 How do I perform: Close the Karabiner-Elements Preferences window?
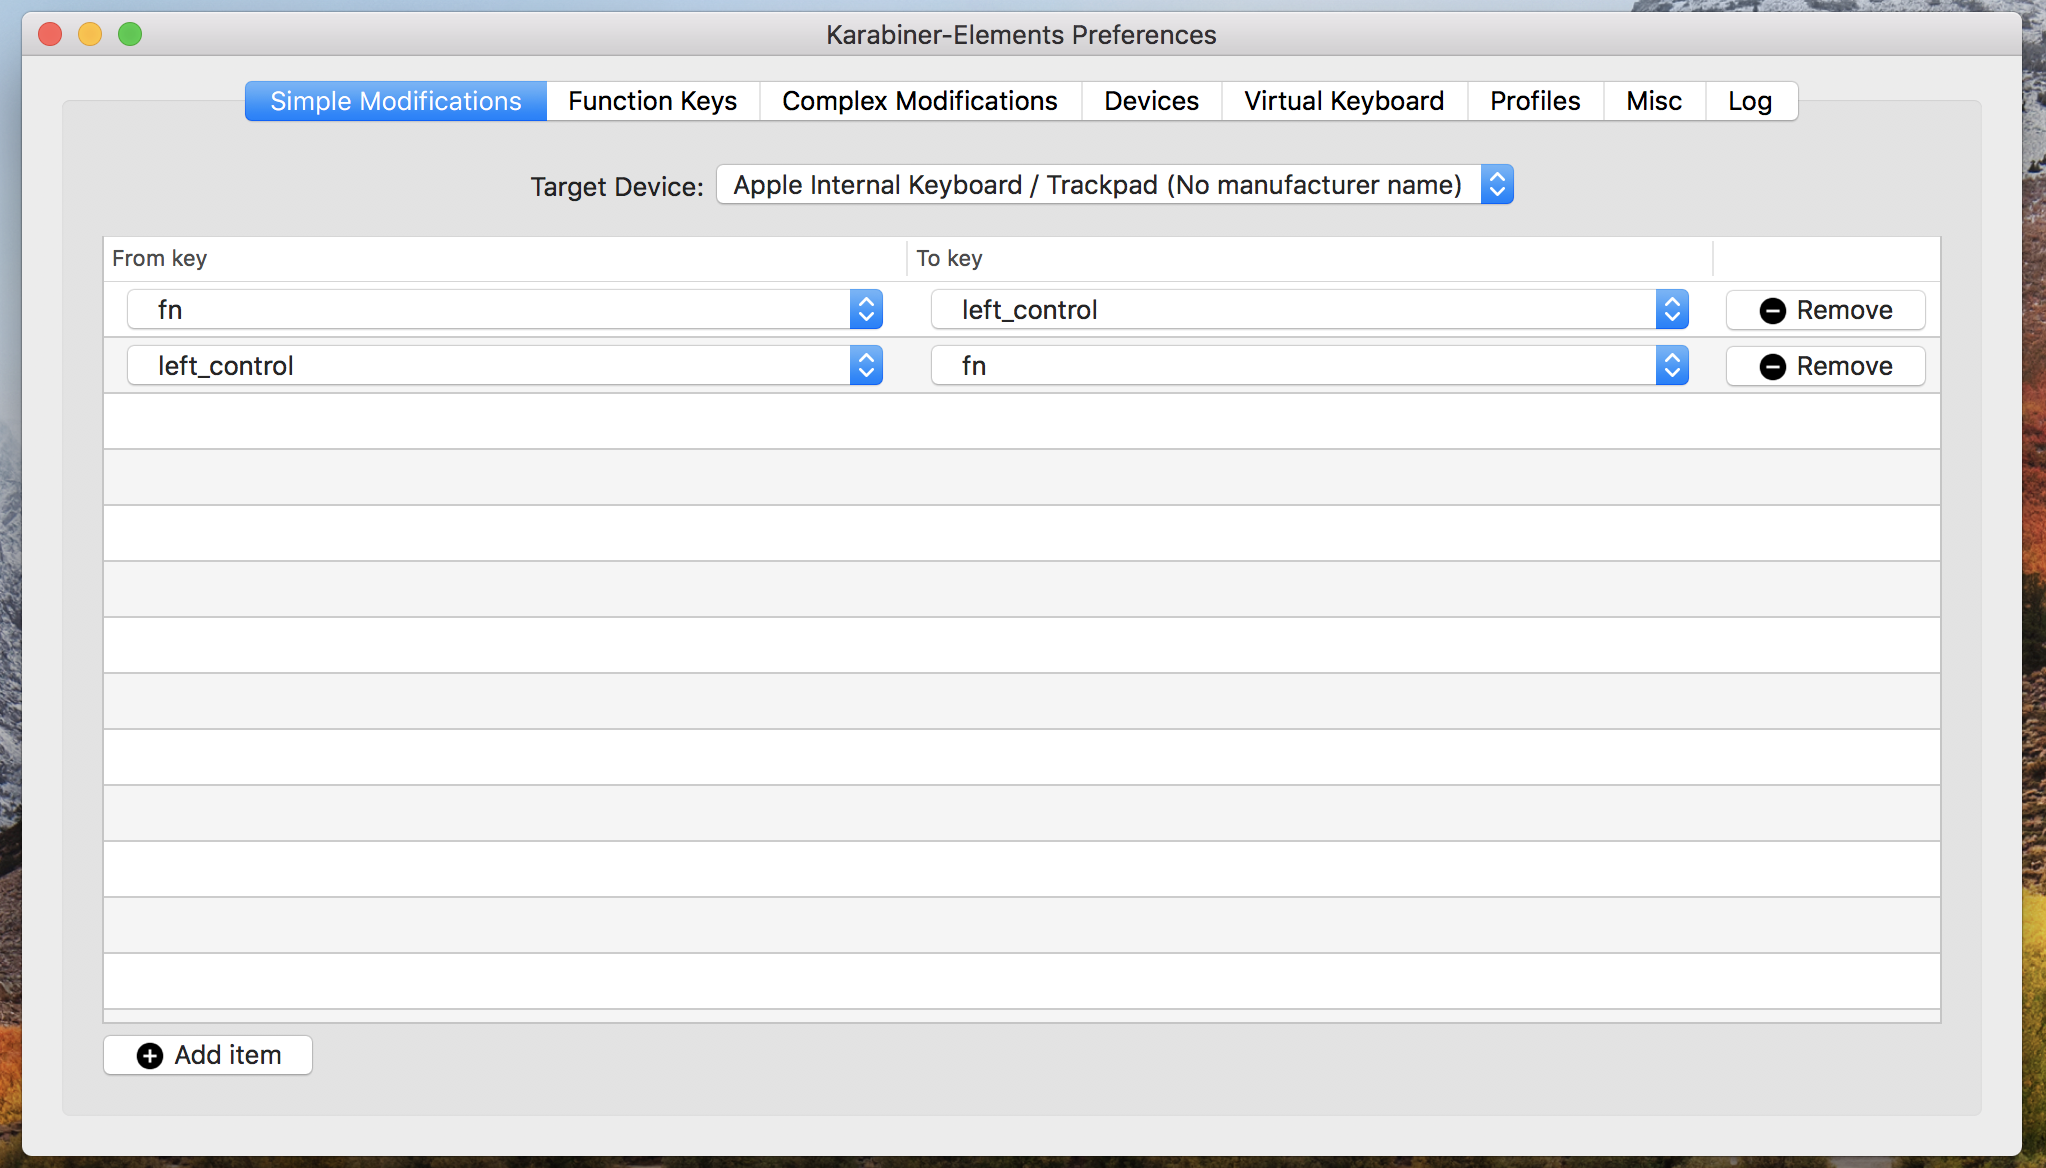click(x=50, y=34)
